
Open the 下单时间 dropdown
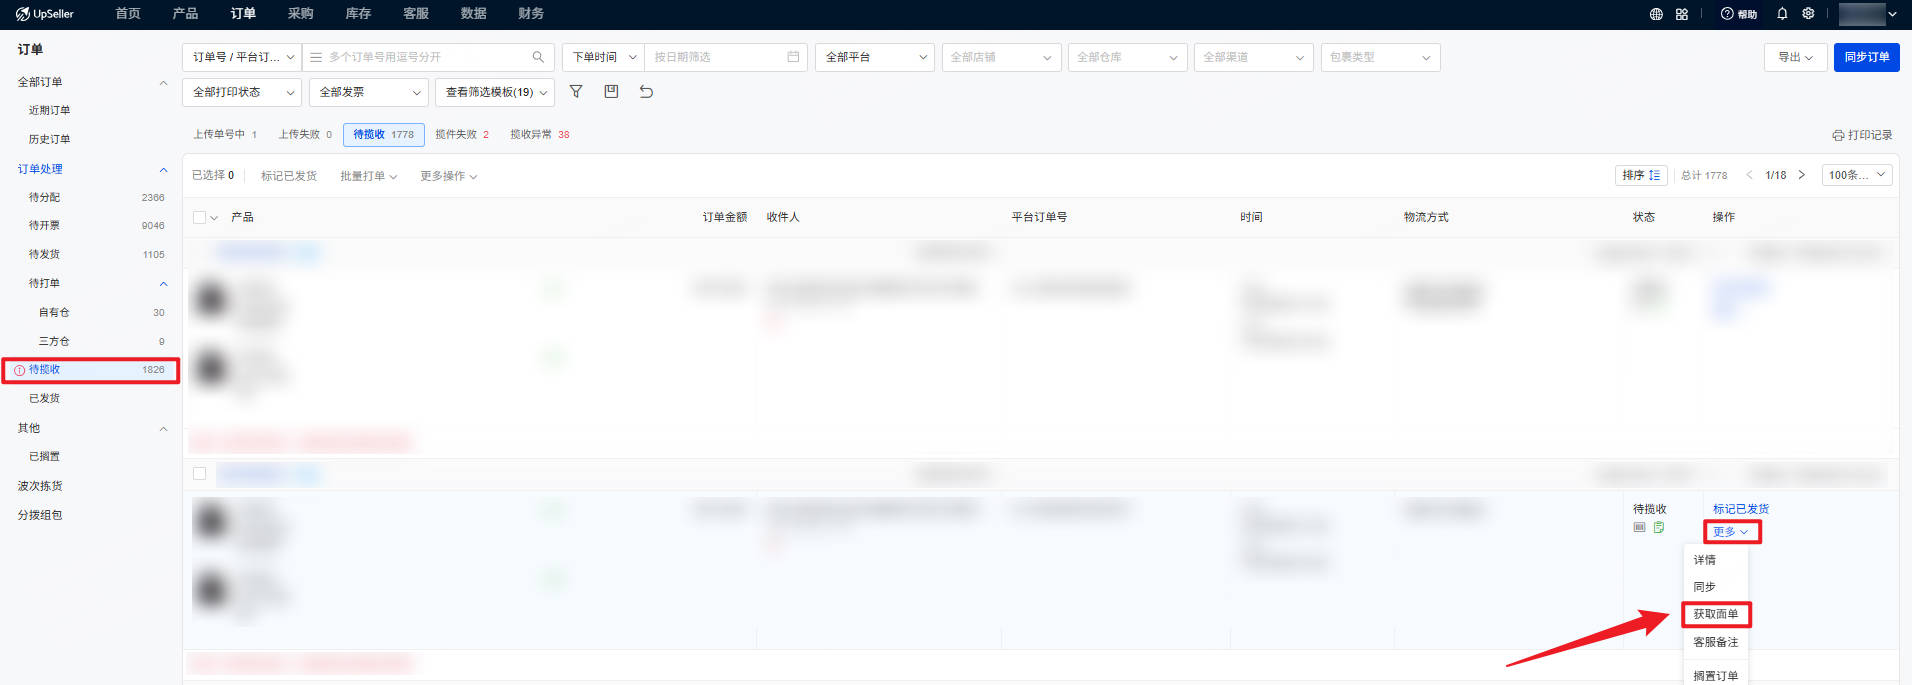603,57
